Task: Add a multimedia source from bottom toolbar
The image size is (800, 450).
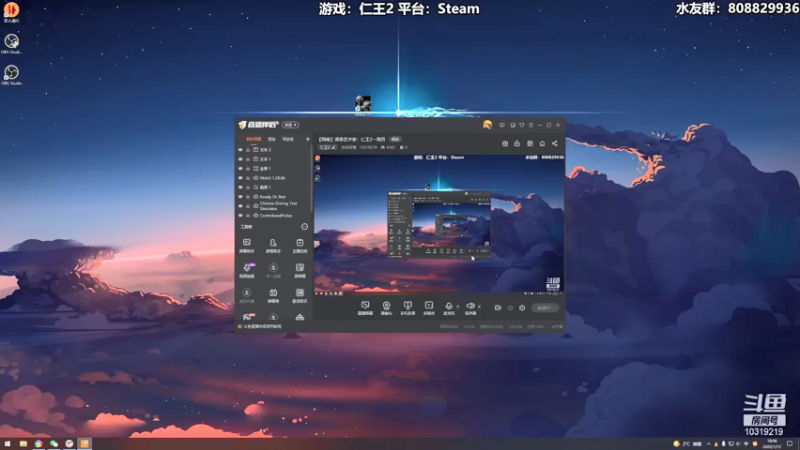Action: (429, 308)
